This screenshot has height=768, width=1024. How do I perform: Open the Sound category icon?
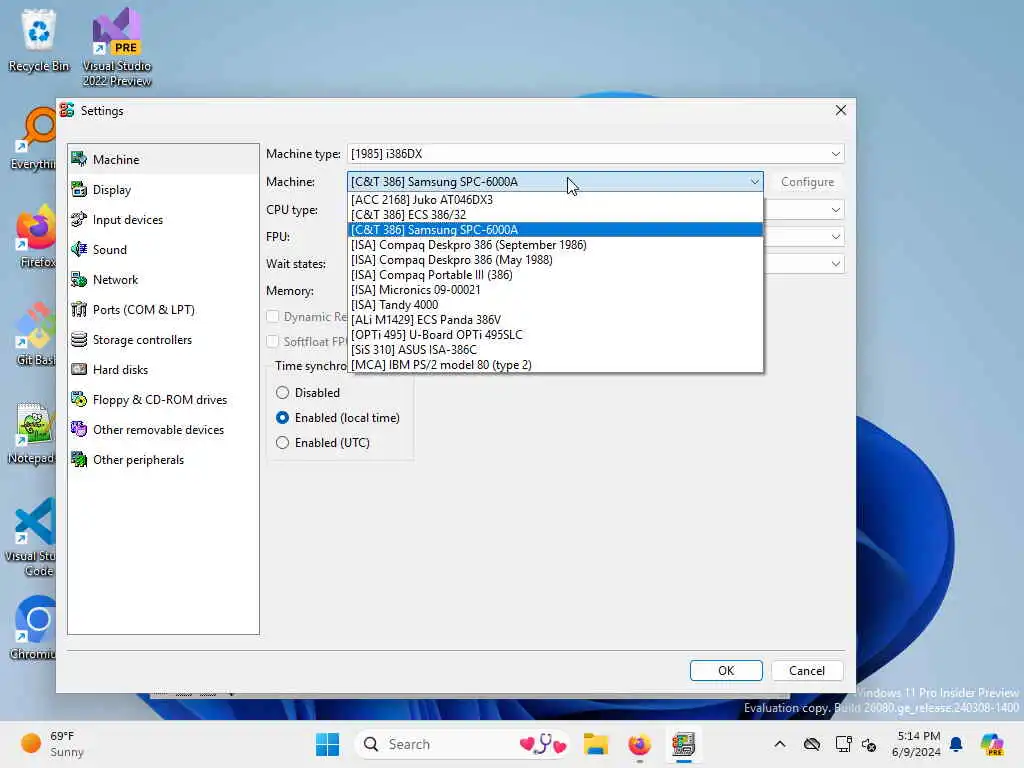pos(79,249)
